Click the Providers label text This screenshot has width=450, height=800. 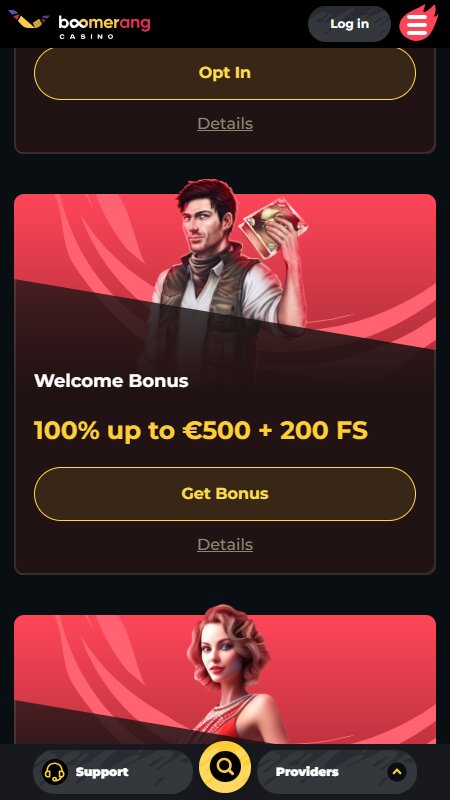coord(307,772)
